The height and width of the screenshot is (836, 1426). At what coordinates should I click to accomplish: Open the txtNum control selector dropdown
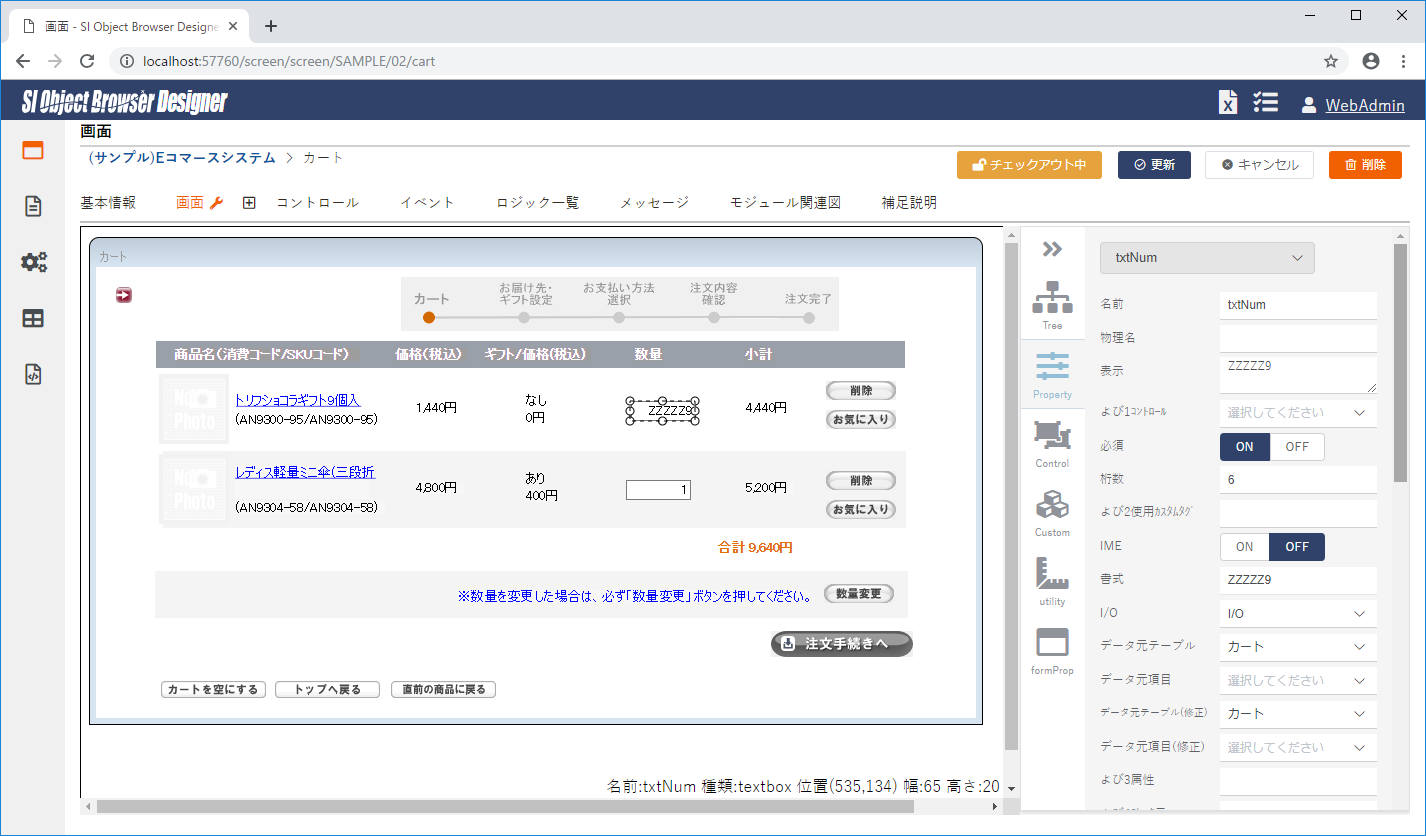click(1207, 257)
